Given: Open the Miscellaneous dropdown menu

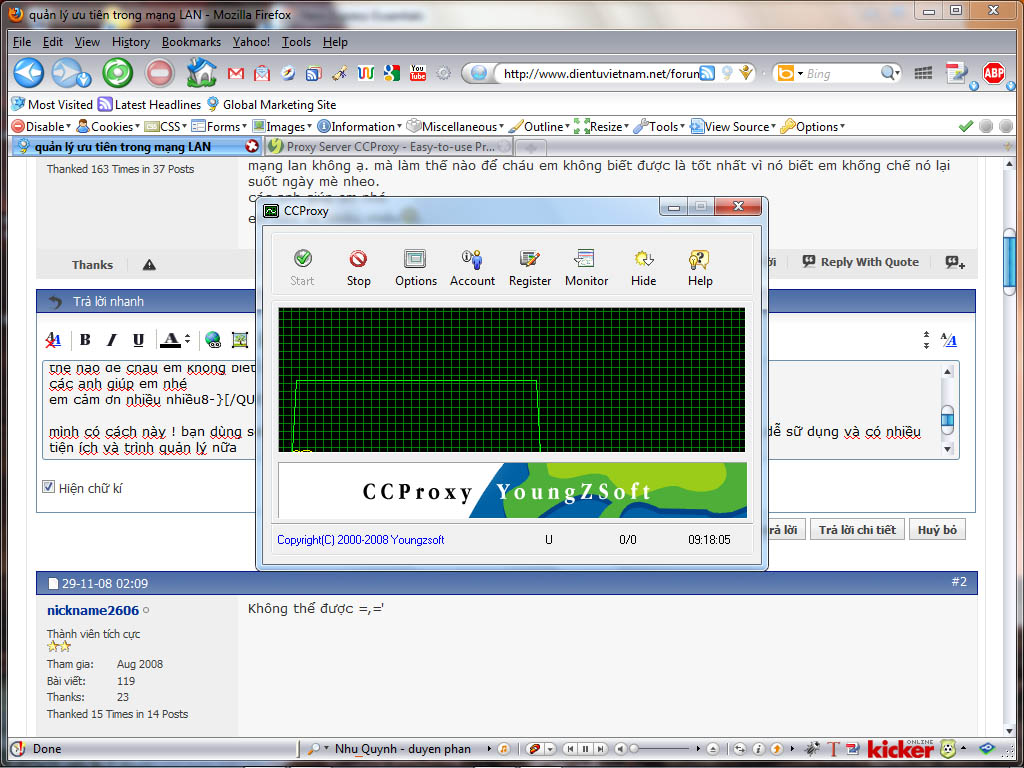Looking at the screenshot, I should pos(455,127).
